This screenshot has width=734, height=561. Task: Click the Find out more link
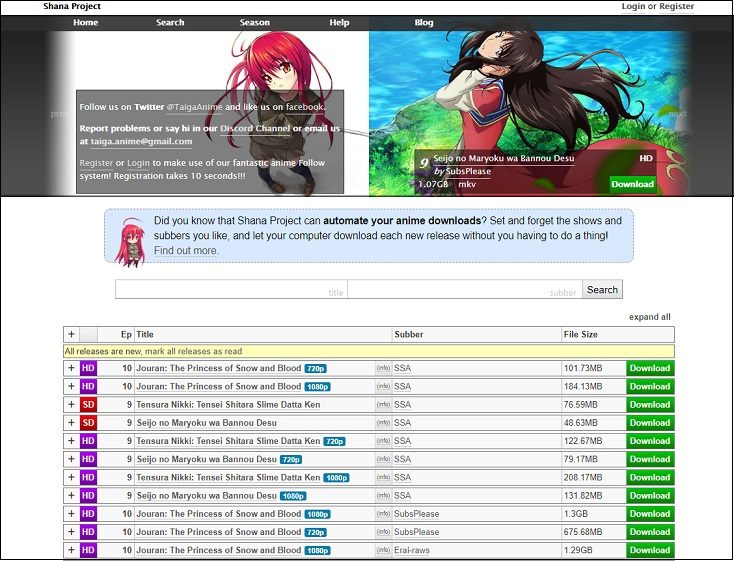pos(185,251)
